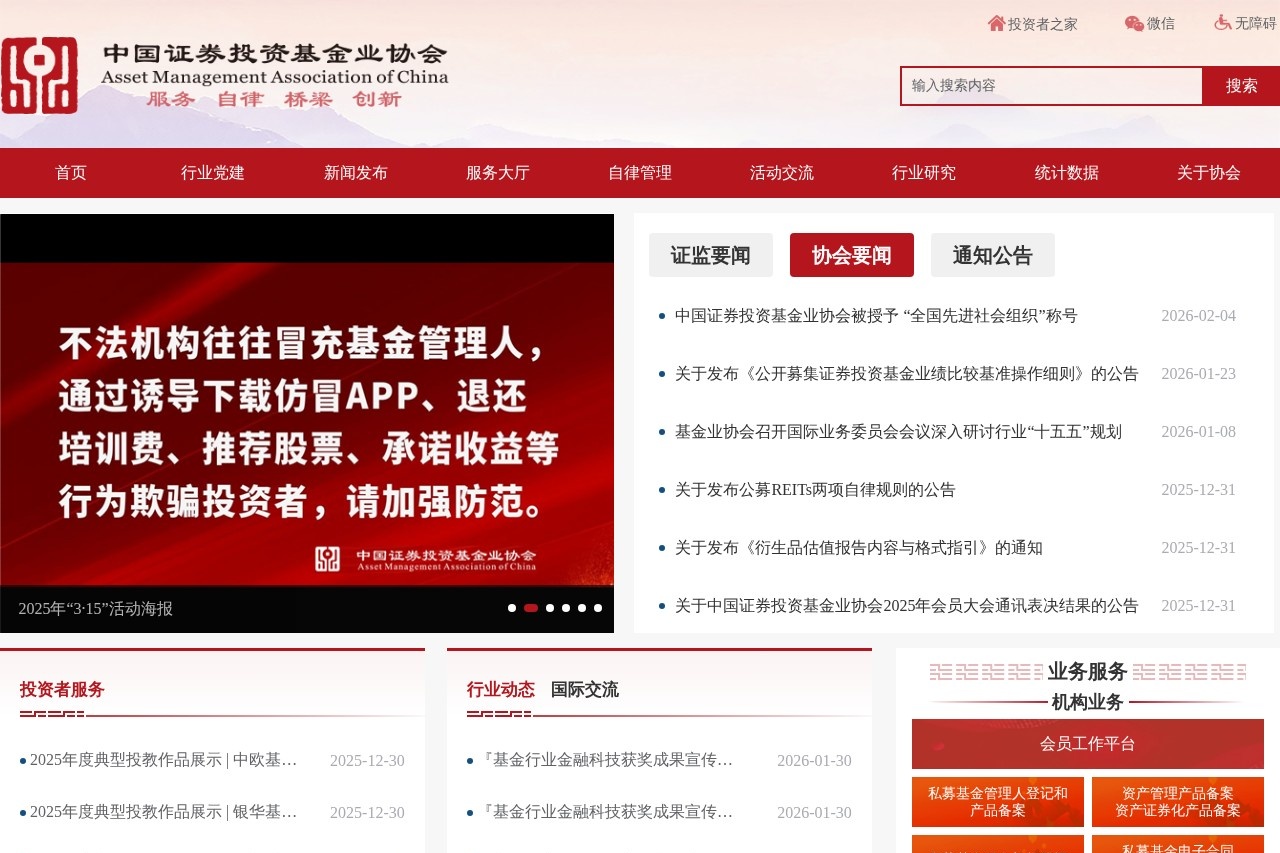Click the 机构业务 subheading
This screenshot has width=1280, height=853.
pyautogui.click(x=1088, y=702)
